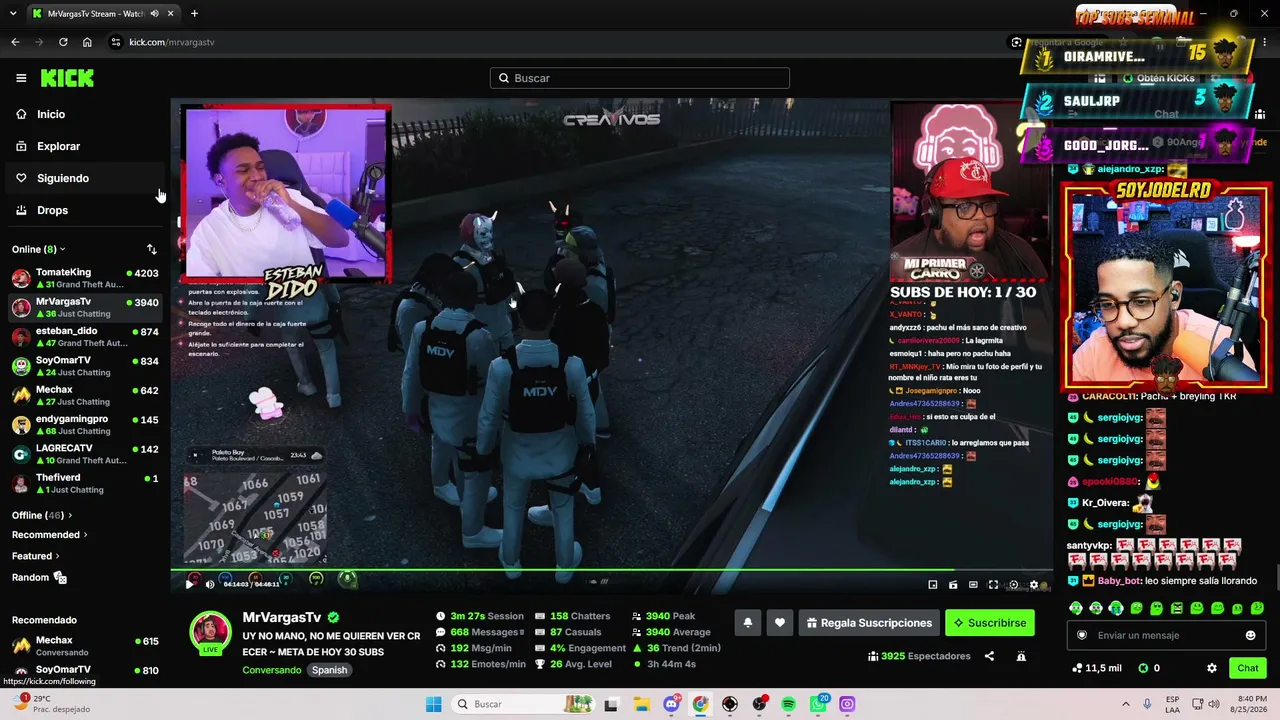The height and width of the screenshot is (720, 1280).
Task: Open the LAGRECATV channel
Action: tap(85, 454)
